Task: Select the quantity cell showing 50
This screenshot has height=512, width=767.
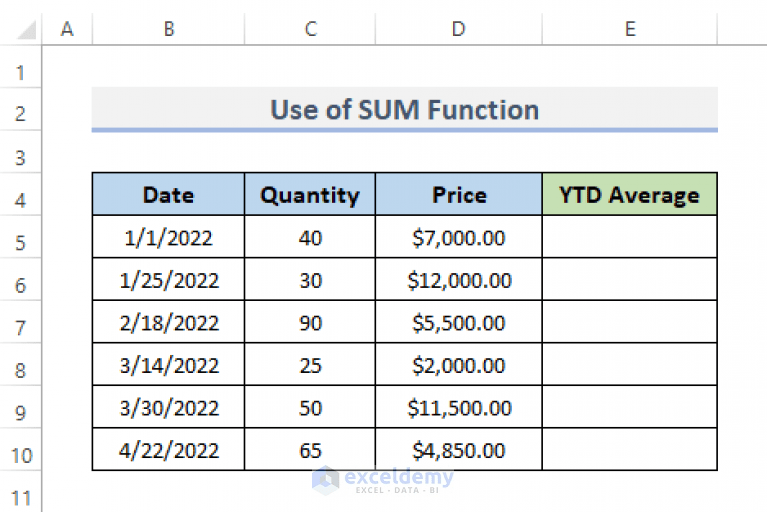Action: click(x=310, y=407)
